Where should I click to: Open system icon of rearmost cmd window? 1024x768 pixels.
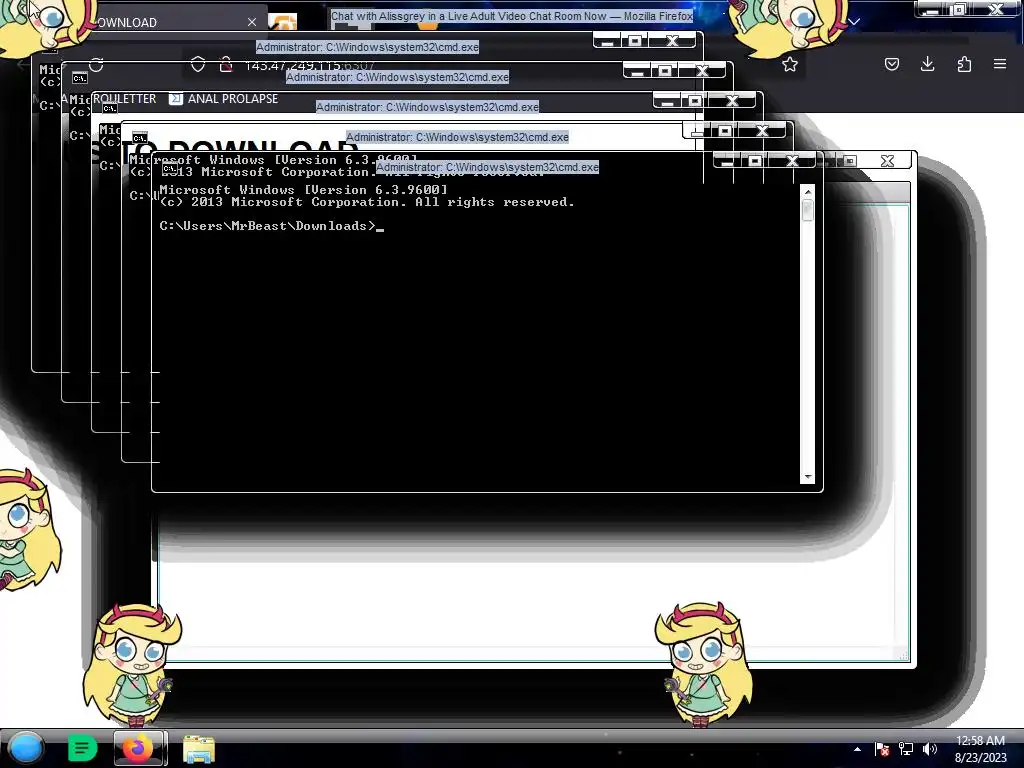pos(50,48)
